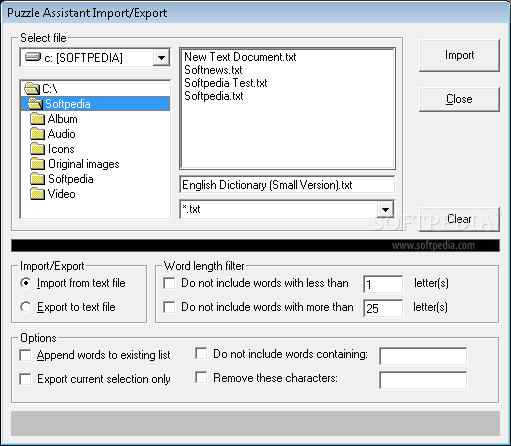Screen dimensions: 511x446
Task: Select Softnews.txt in file list
Action: point(213,70)
